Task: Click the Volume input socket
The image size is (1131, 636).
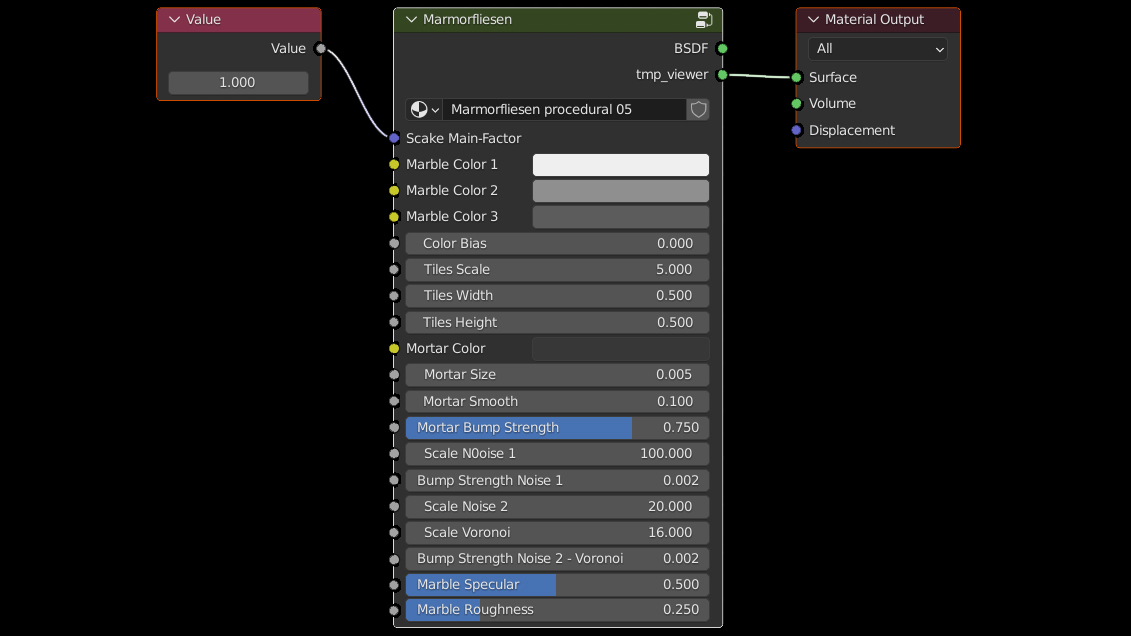Action: 797,103
